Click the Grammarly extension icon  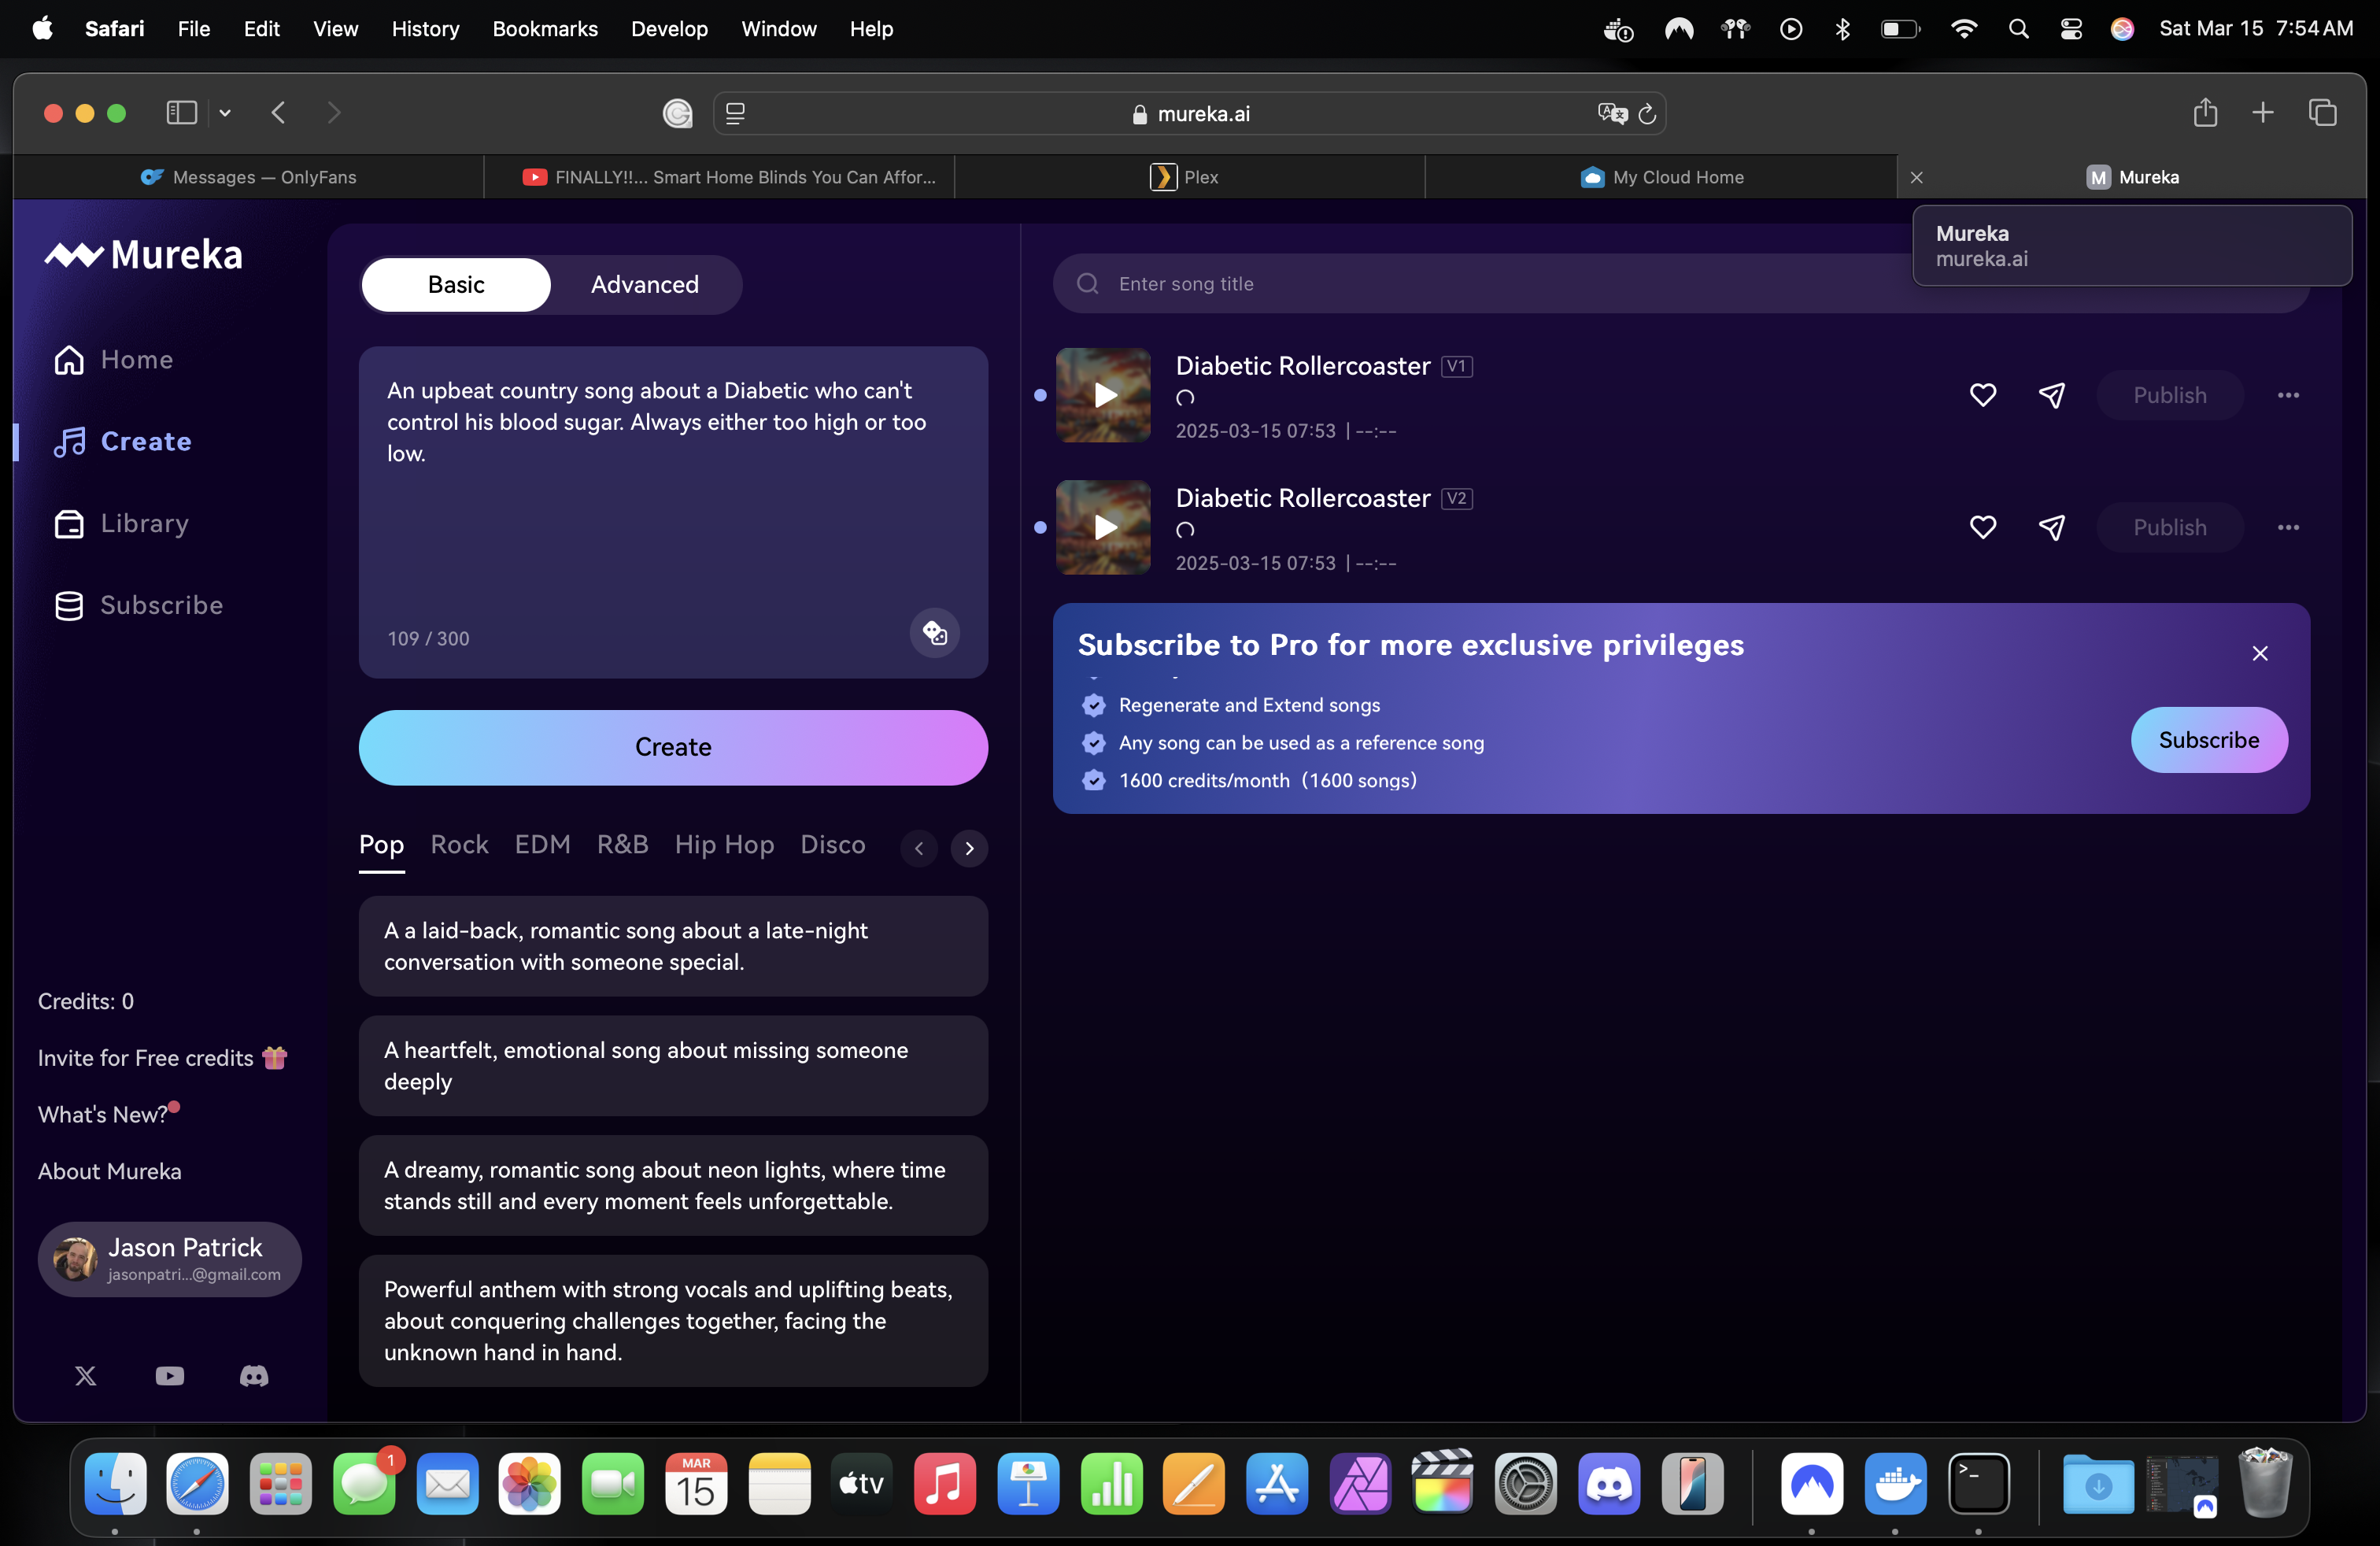[x=677, y=114]
